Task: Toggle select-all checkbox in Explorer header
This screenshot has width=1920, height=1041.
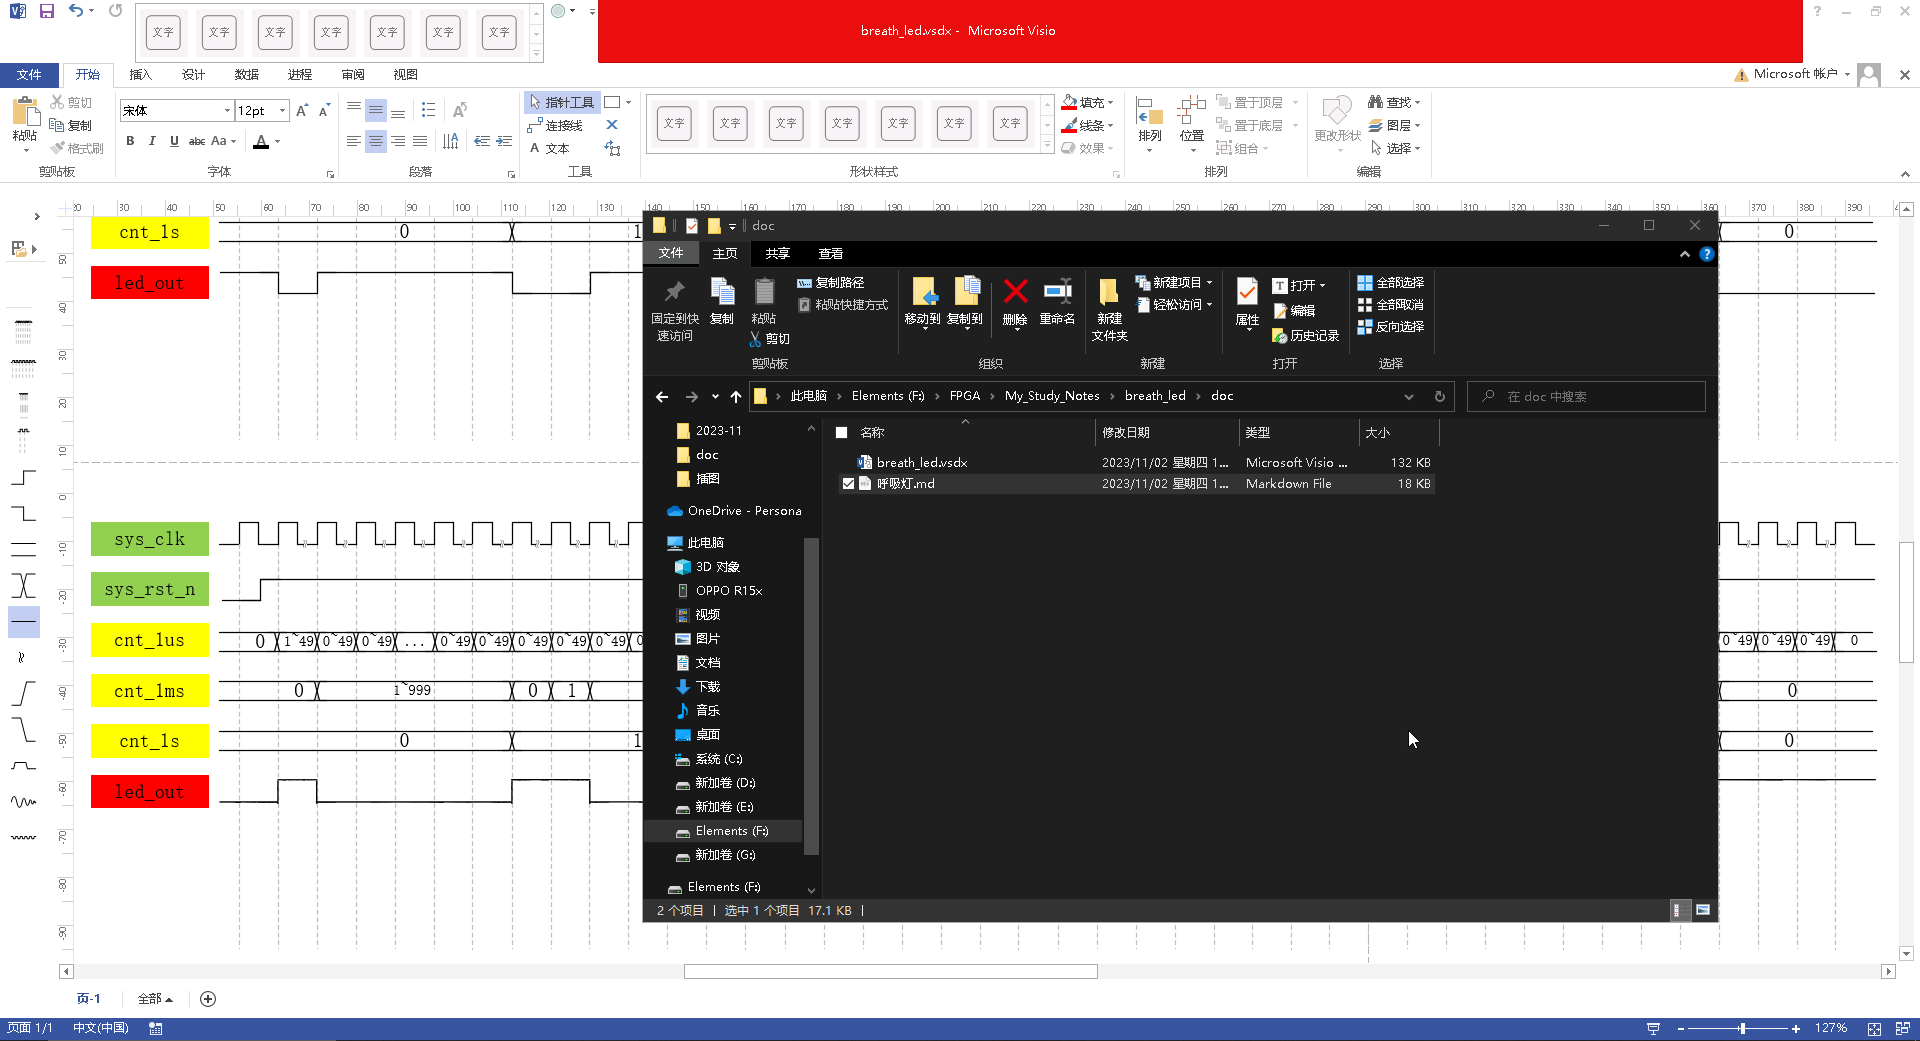Action: click(841, 433)
